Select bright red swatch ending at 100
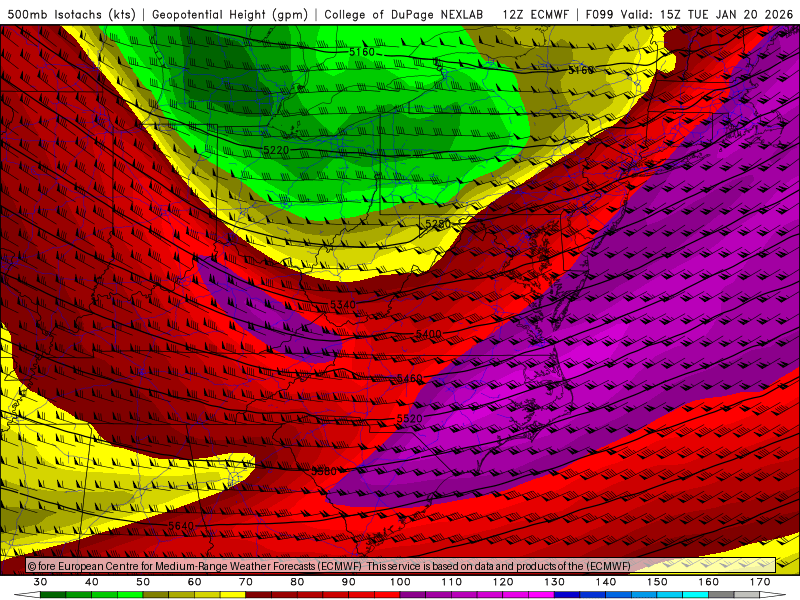Screen dimensions: 800x600 click(387, 594)
